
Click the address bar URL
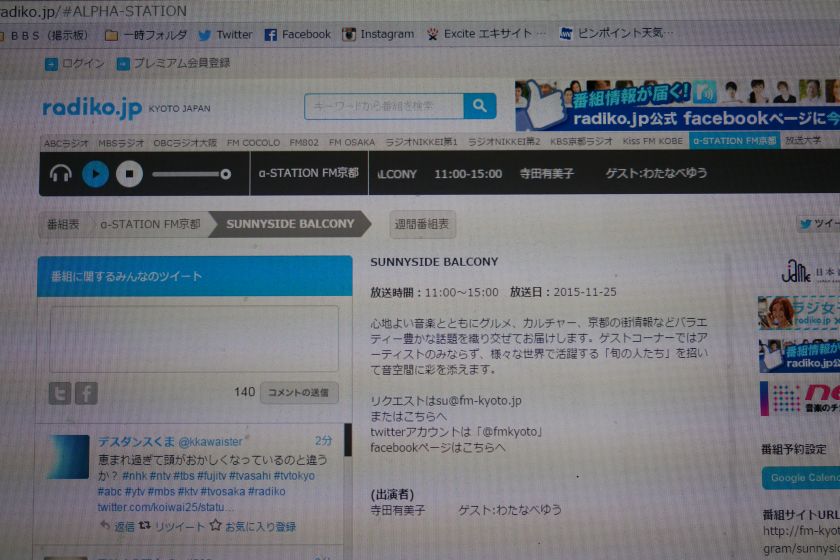click(x=94, y=11)
